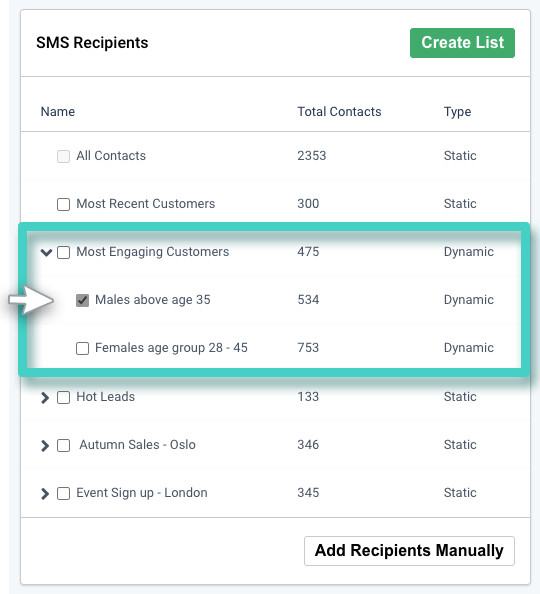Screen dimensions: 540x594
Task: Click the 753 contacts value
Action: point(308,348)
